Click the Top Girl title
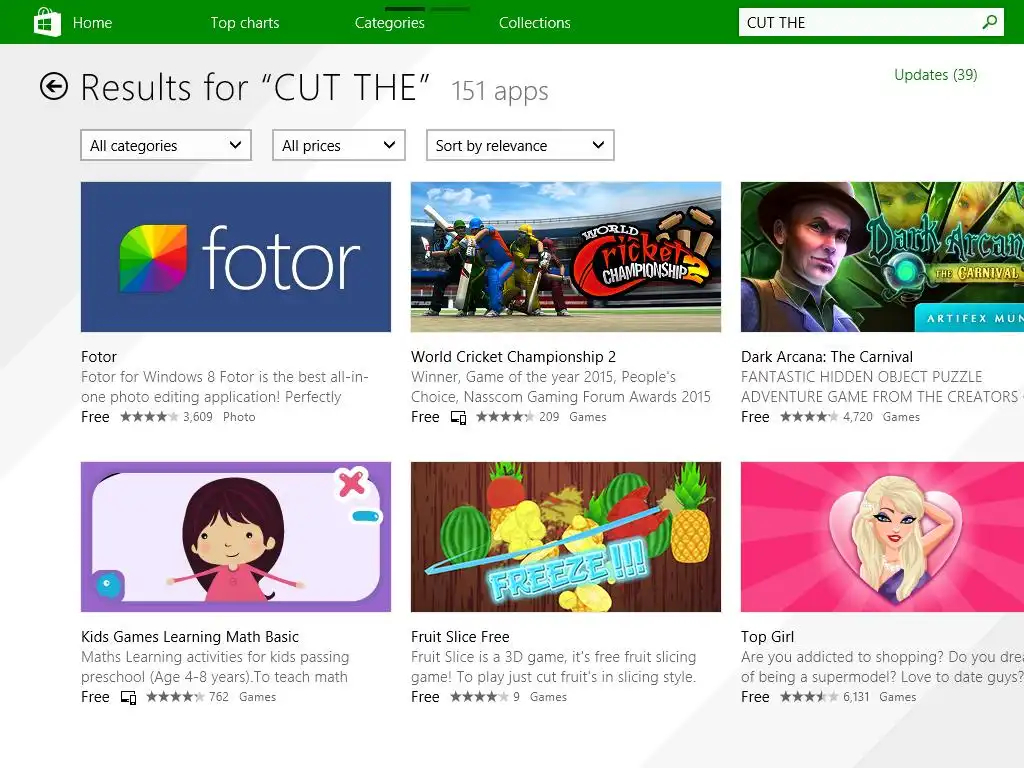This screenshot has width=1024, height=768. (767, 637)
